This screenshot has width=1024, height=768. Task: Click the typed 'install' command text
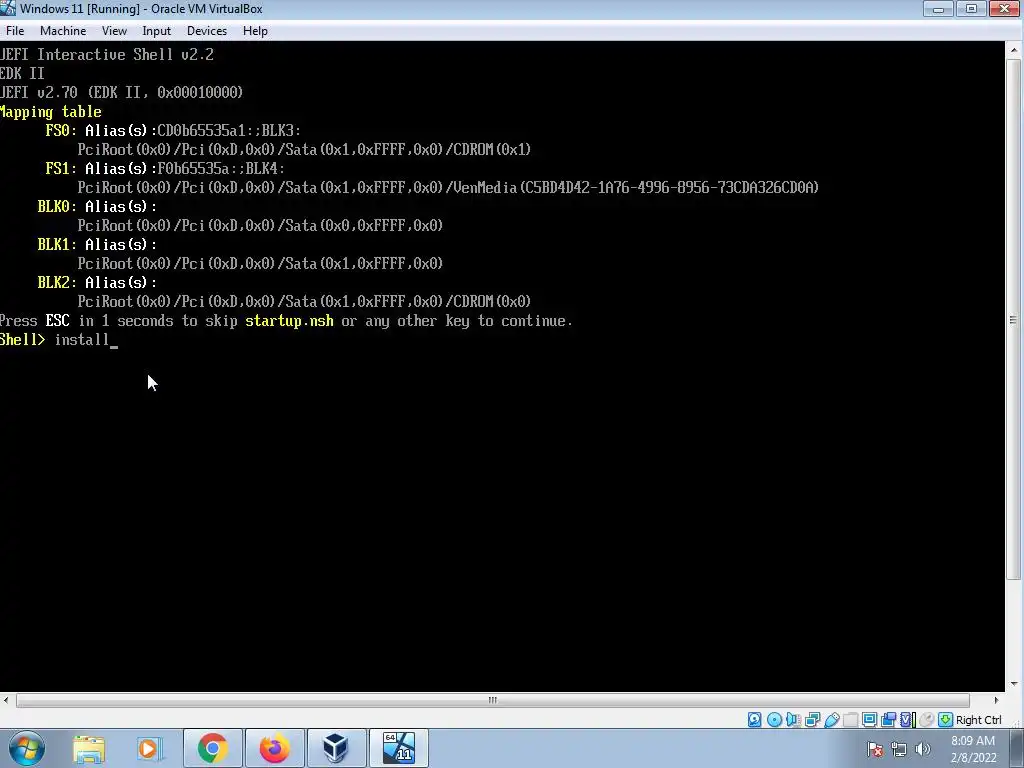[82, 340]
